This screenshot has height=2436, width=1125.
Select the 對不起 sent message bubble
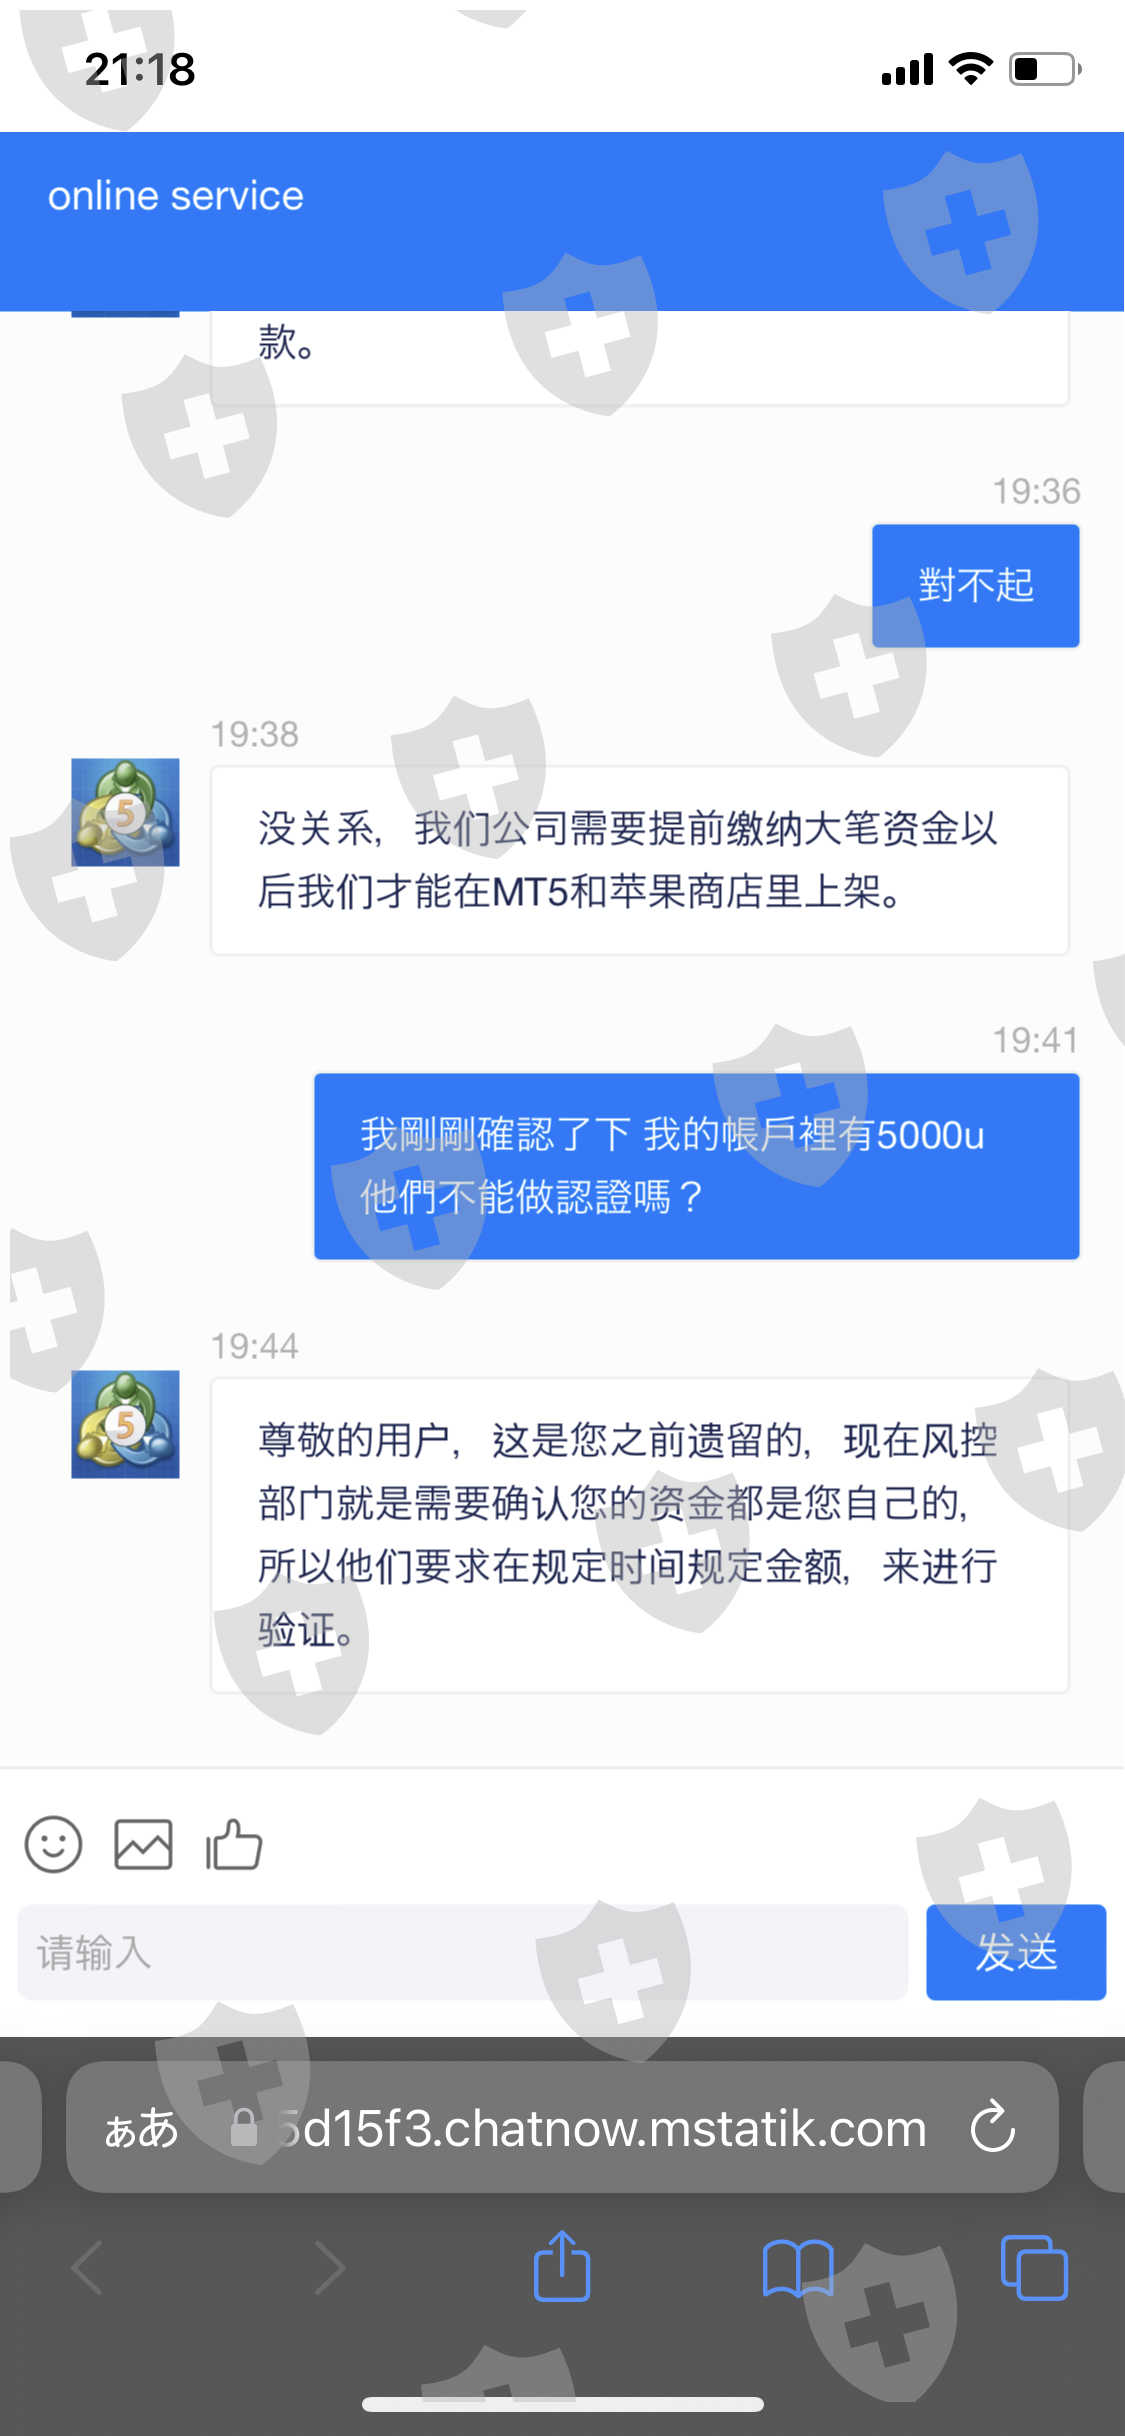coord(975,585)
